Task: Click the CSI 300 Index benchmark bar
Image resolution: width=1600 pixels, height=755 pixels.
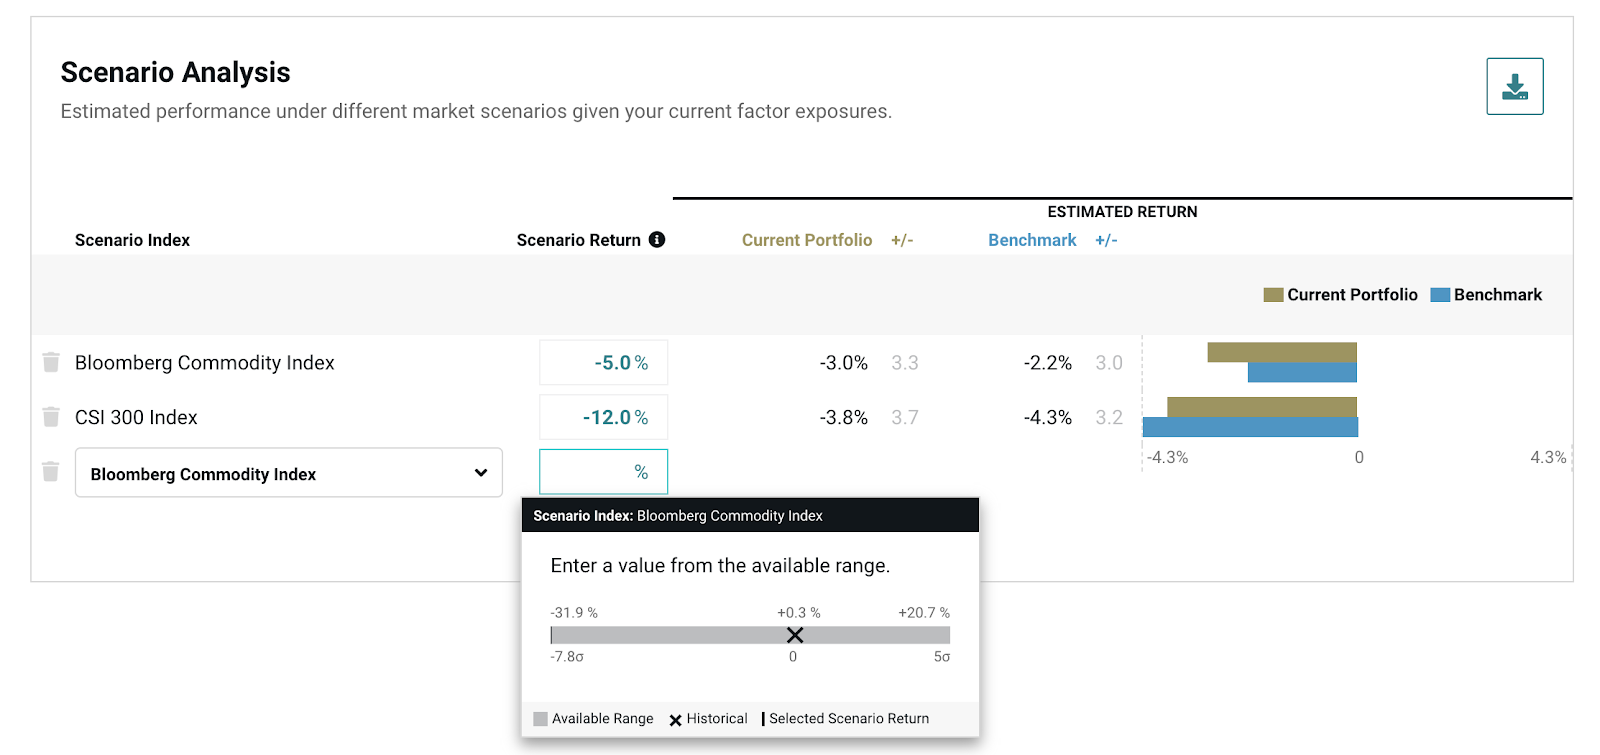Action: 1250,427
